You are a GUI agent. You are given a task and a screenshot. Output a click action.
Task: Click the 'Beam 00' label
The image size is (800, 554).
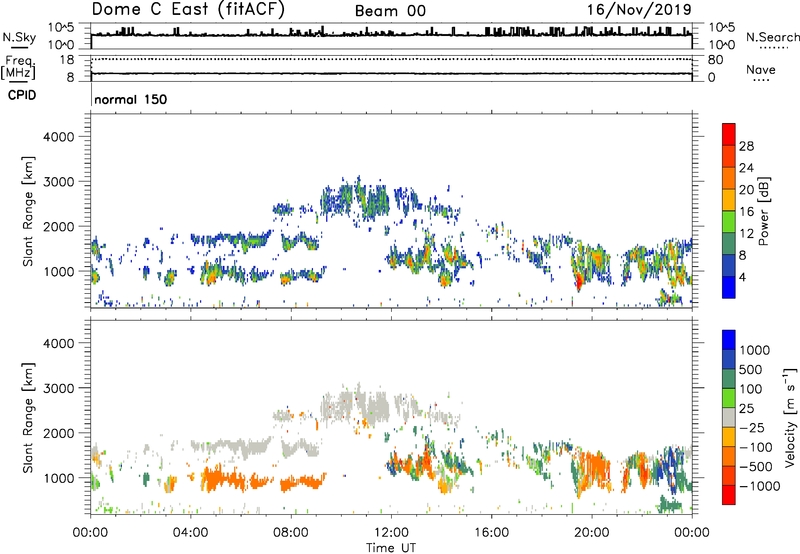tap(390, 11)
